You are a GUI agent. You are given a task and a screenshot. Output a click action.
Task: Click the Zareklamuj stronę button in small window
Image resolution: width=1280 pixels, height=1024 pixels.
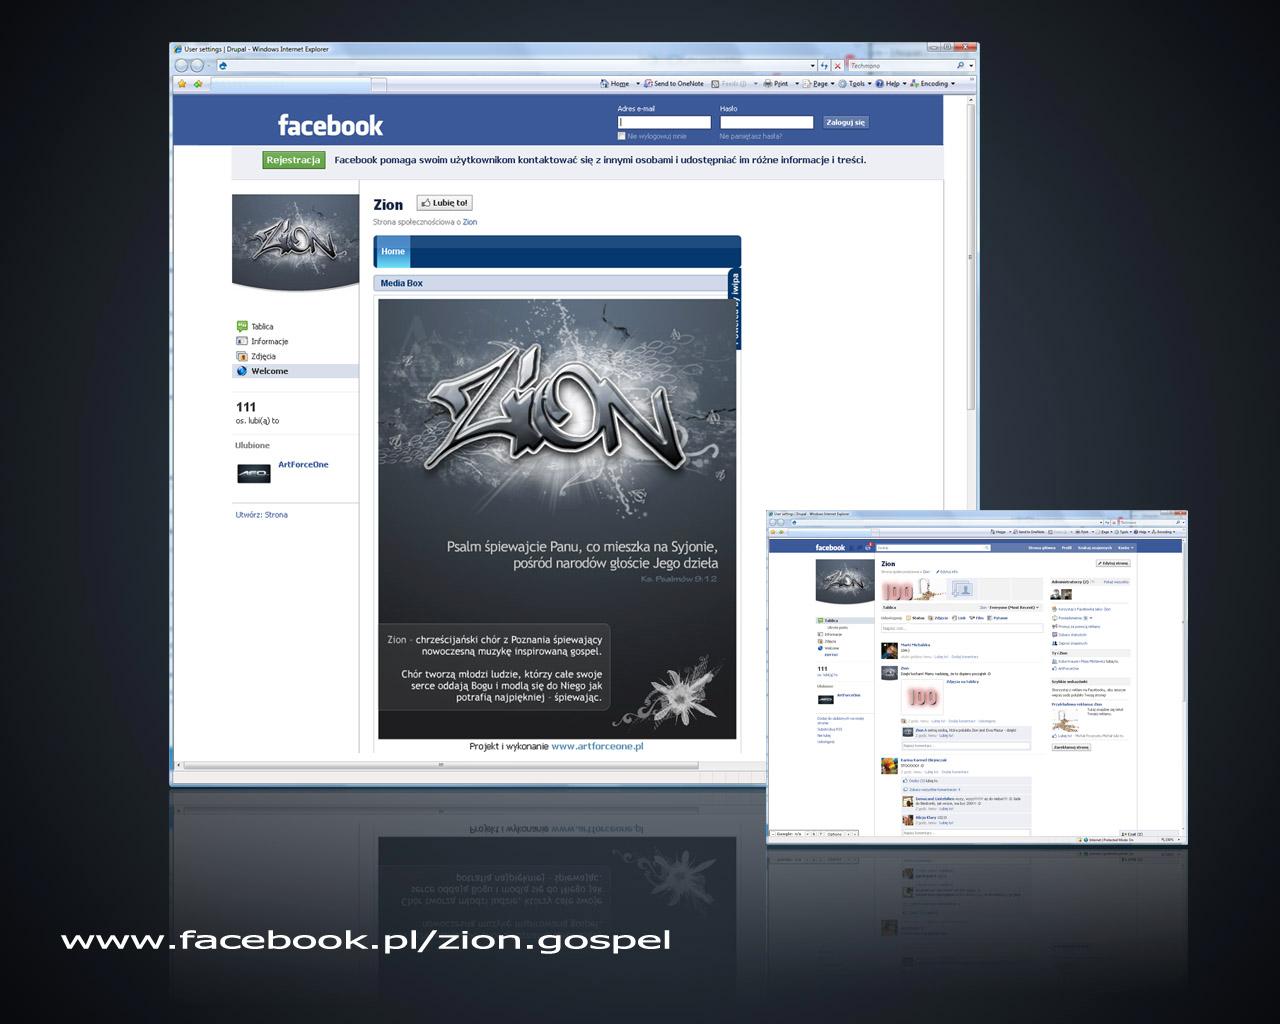pyautogui.click(x=1071, y=747)
